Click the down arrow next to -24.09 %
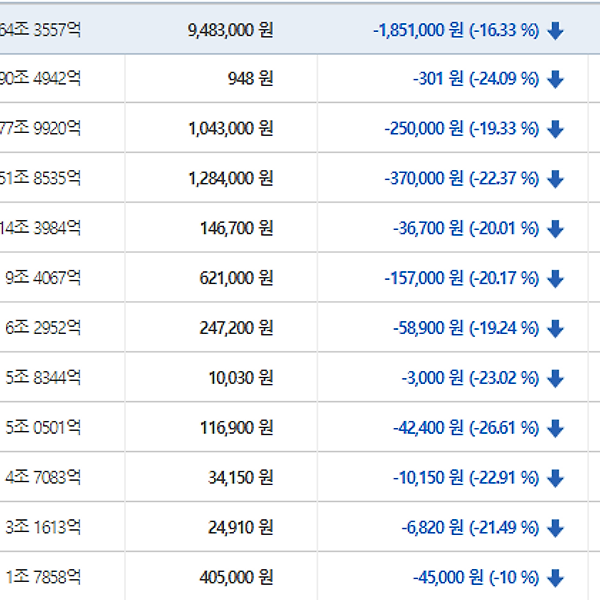 point(556,79)
